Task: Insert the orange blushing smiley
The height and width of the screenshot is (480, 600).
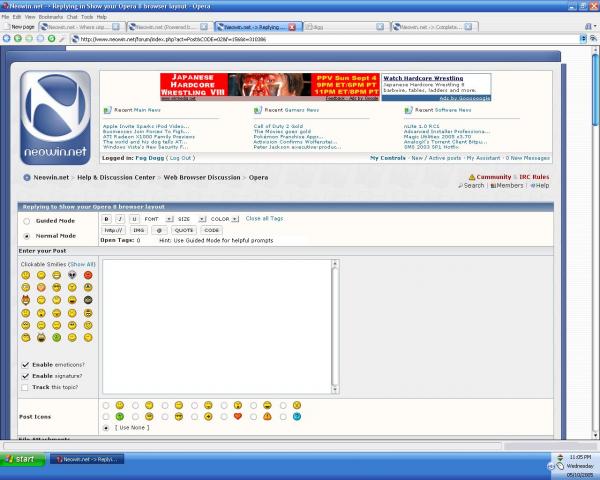Action: click(41, 287)
